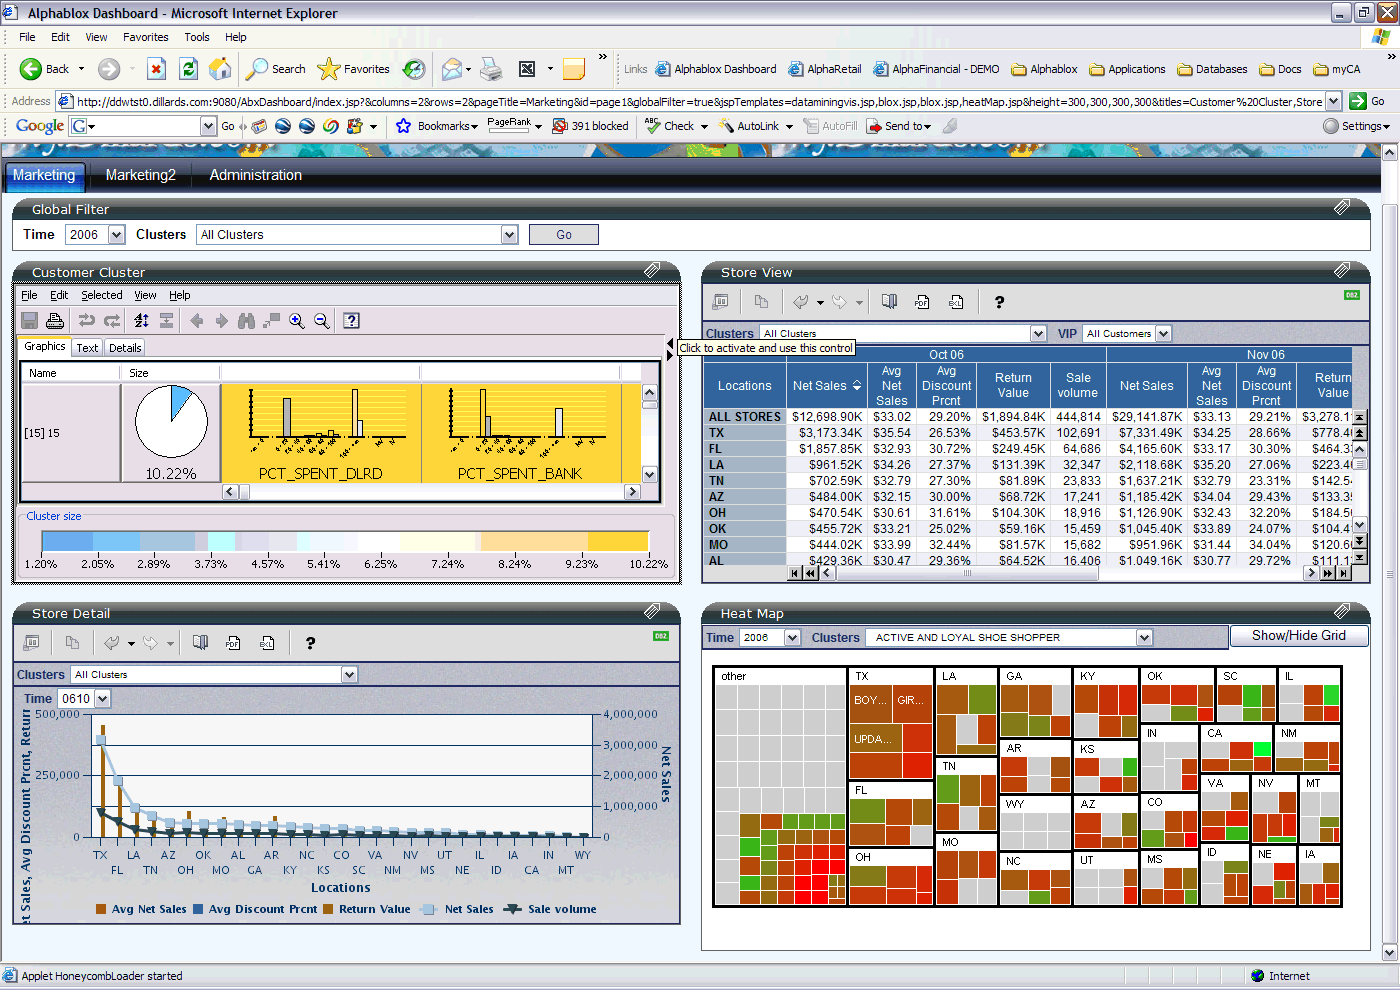The height and width of the screenshot is (990, 1400).
Task: Open Store Detail Clusters dropdown
Action: (x=350, y=675)
